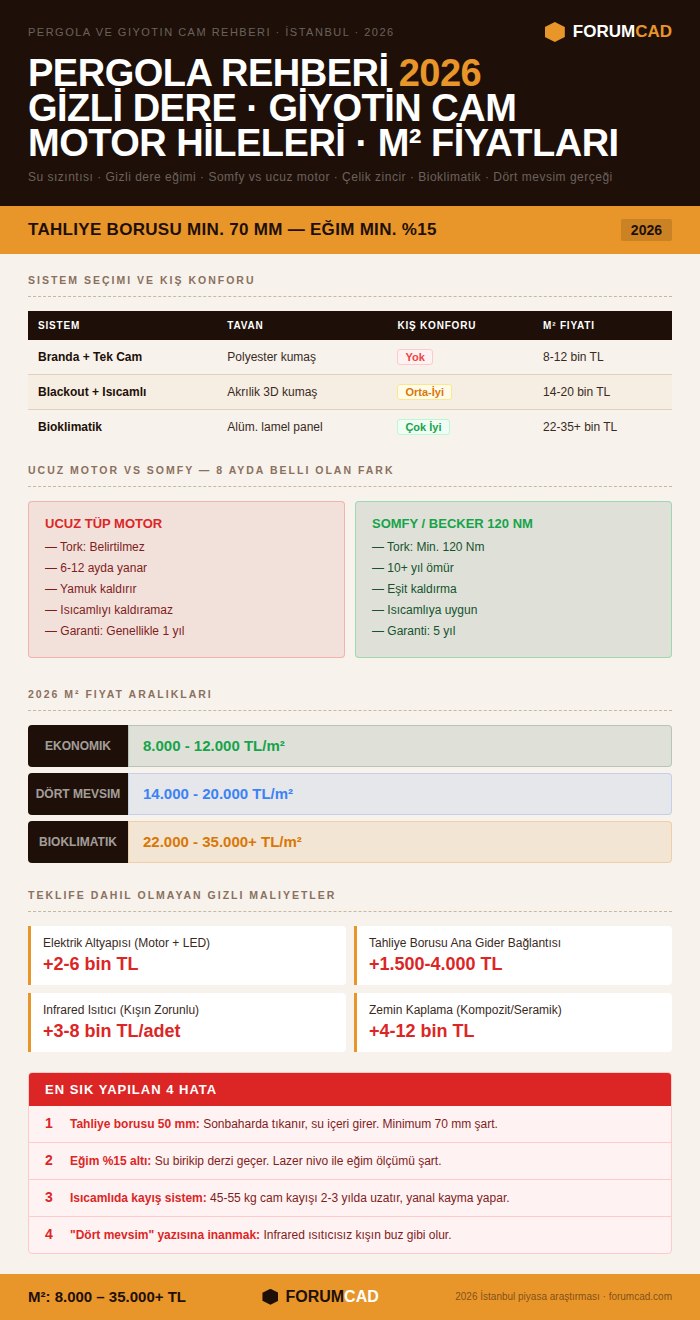Select the TAVAN column header

point(245,326)
